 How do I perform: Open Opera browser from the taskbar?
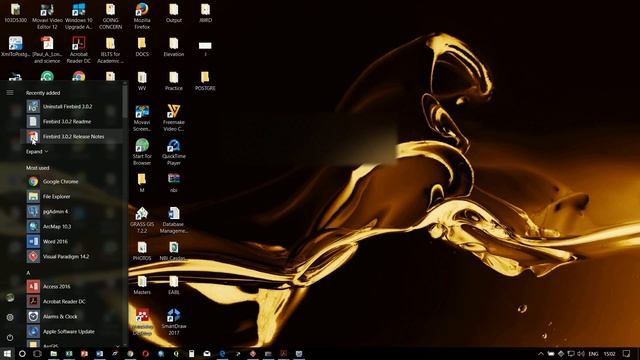pos(145,353)
